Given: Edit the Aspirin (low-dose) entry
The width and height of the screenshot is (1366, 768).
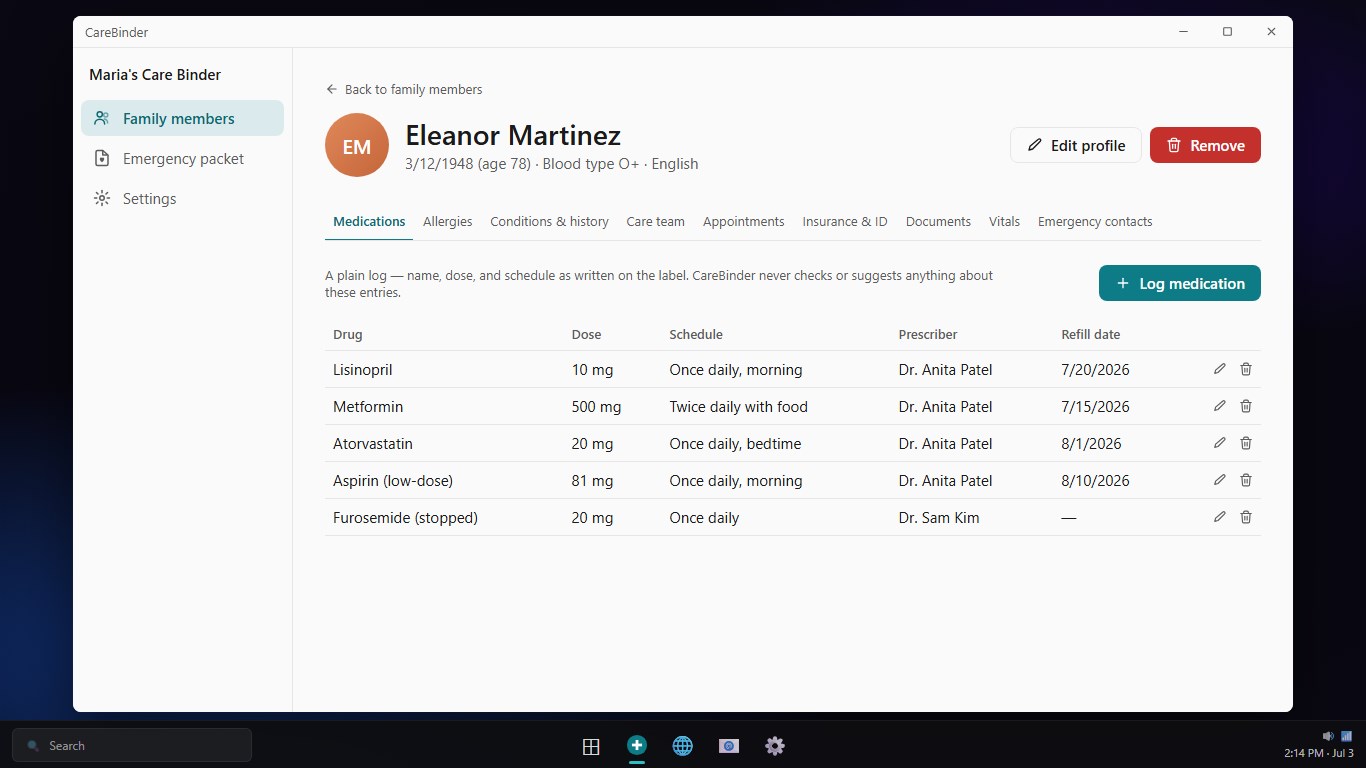Looking at the screenshot, I should click(1219, 480).
